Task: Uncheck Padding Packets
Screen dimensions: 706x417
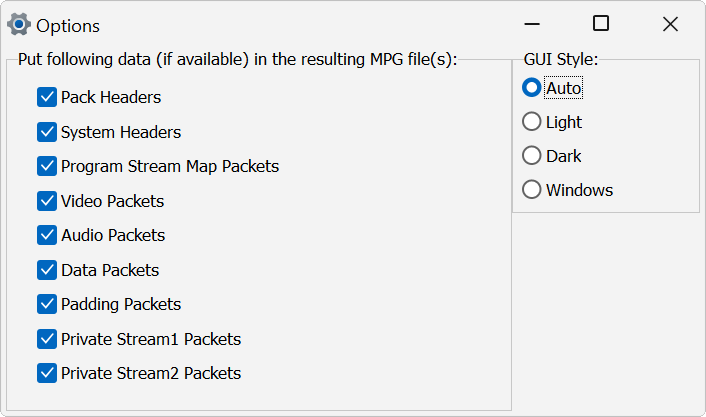Action: [47, 304]
